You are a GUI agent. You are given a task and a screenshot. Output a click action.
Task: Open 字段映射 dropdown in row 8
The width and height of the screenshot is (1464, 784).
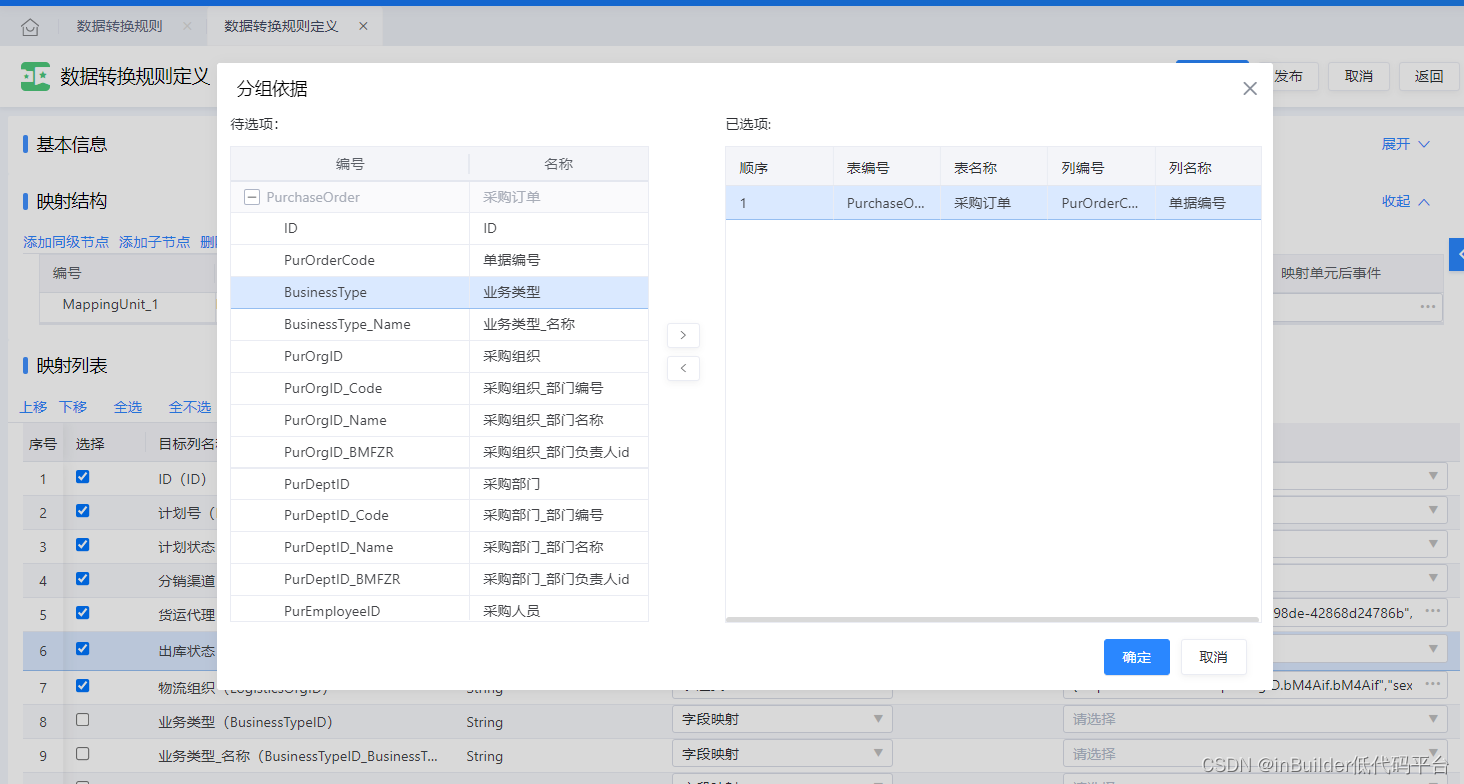(x=782, y=719)
